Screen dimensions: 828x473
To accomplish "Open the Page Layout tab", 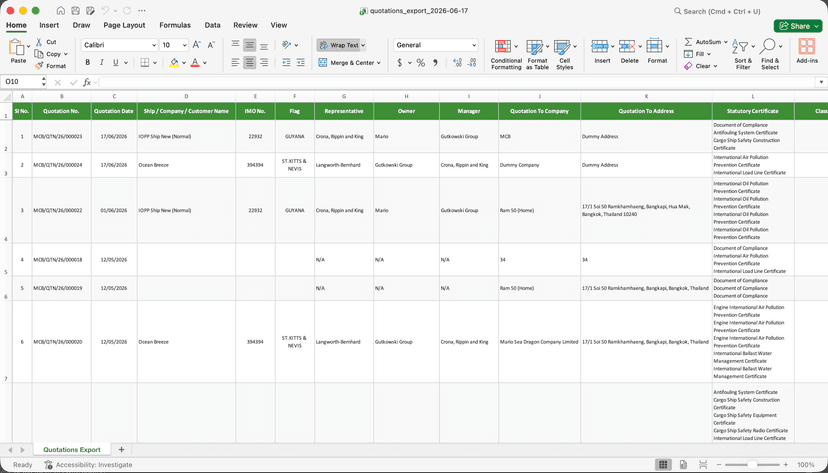I will click(x=124, y=25).
